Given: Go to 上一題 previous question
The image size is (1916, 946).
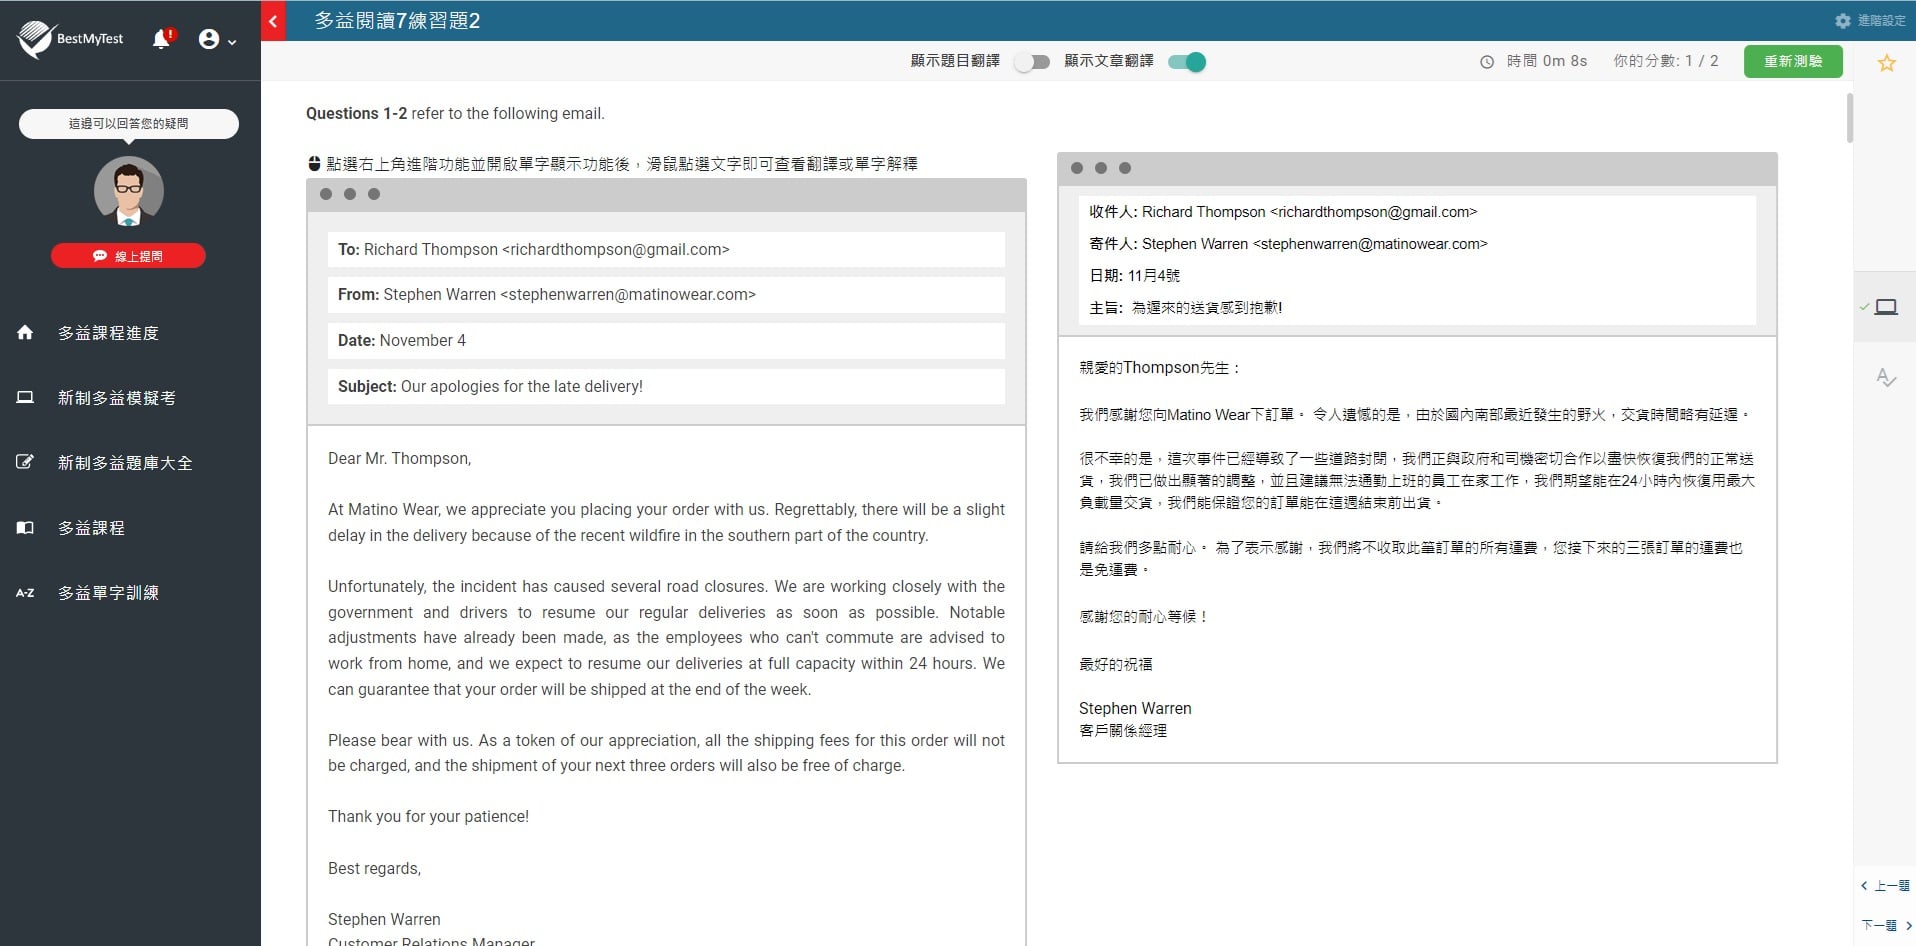Looking at the screenshot, I should (1885, 885).
